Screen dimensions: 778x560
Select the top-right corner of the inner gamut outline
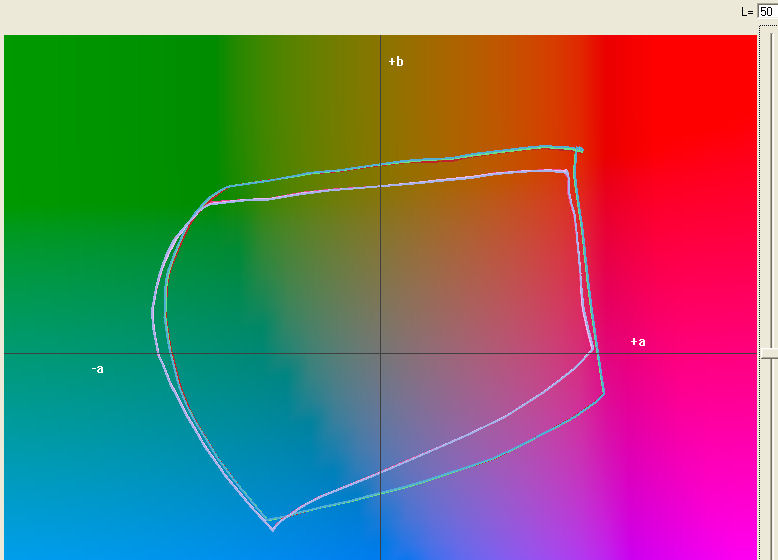pos(566,173)
